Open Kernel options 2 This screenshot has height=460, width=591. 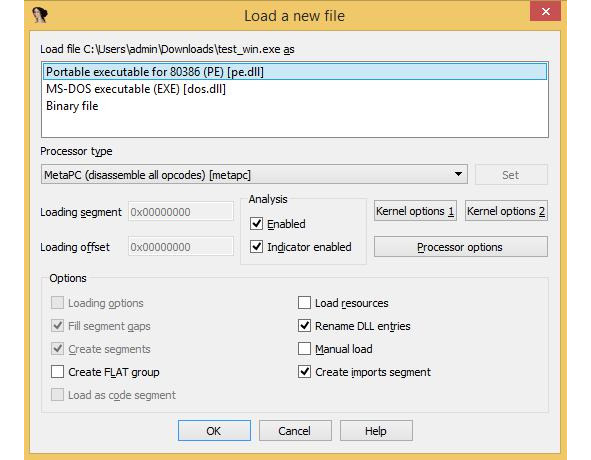(506, 211)
